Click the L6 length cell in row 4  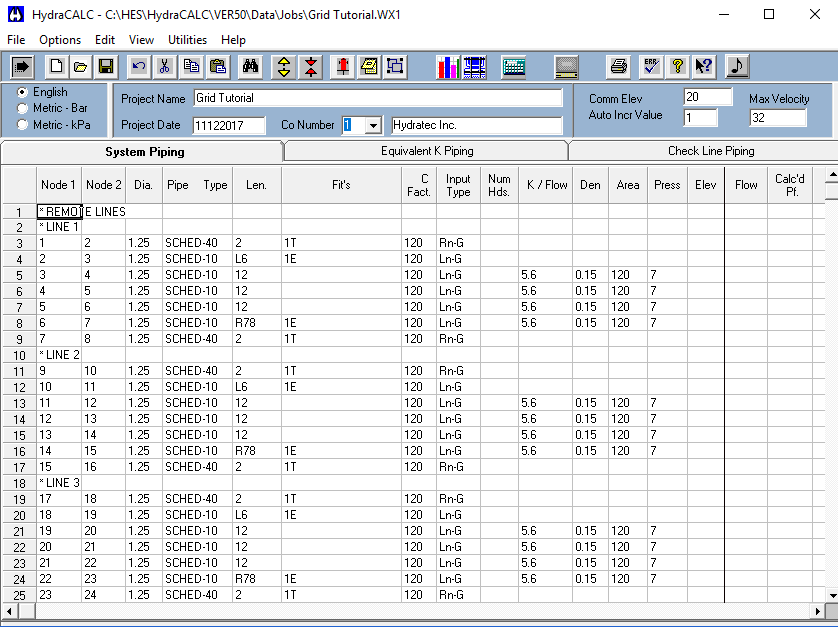(x=257, y=259)
